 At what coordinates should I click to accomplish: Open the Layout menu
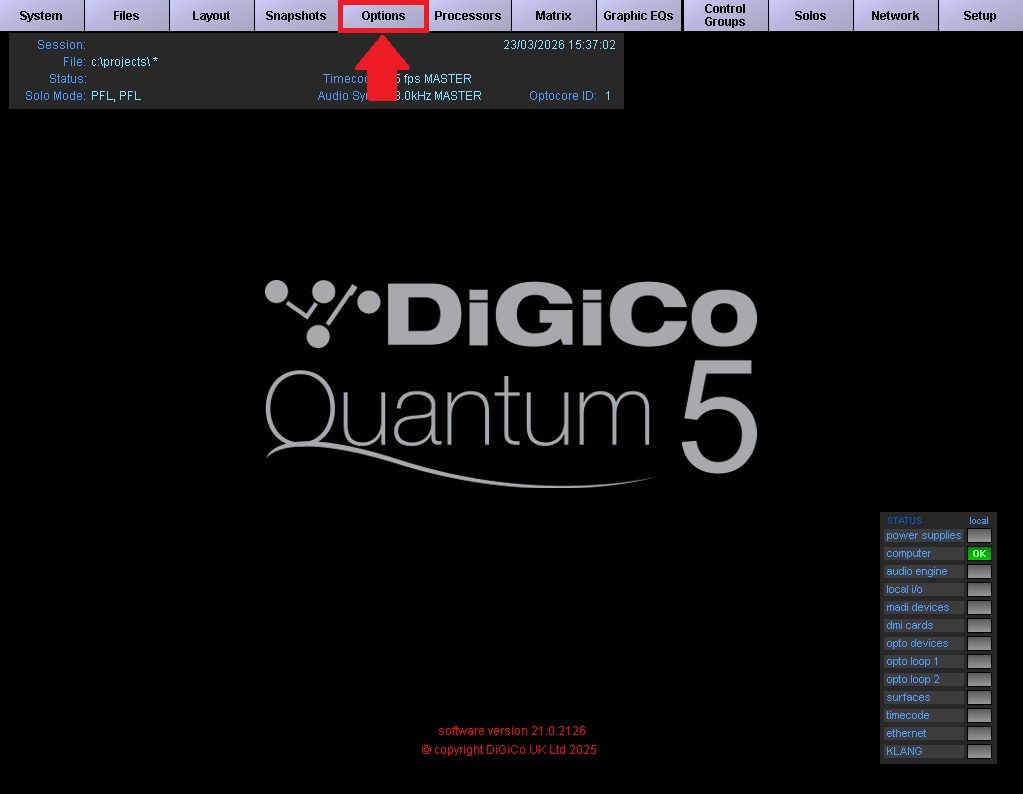tap(211, 16)
